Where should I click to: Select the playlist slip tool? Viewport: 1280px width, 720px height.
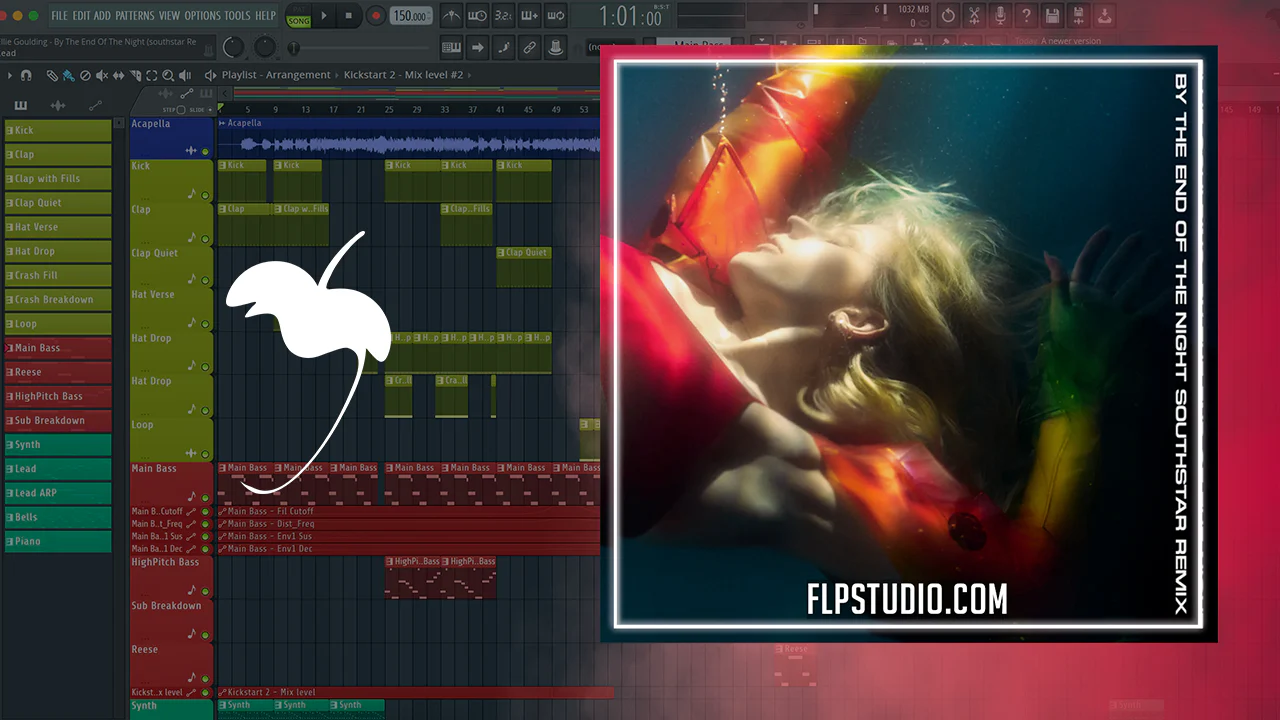tap(119, 75)
